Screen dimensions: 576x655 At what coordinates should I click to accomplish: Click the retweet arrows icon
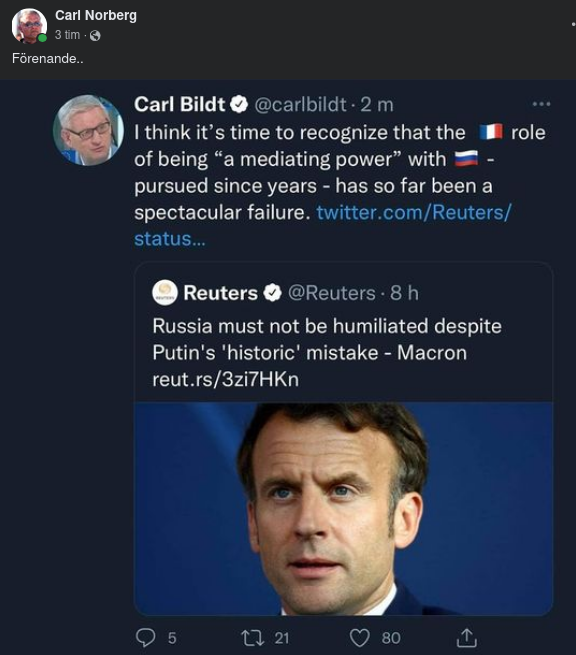click(x=252, y=638)
